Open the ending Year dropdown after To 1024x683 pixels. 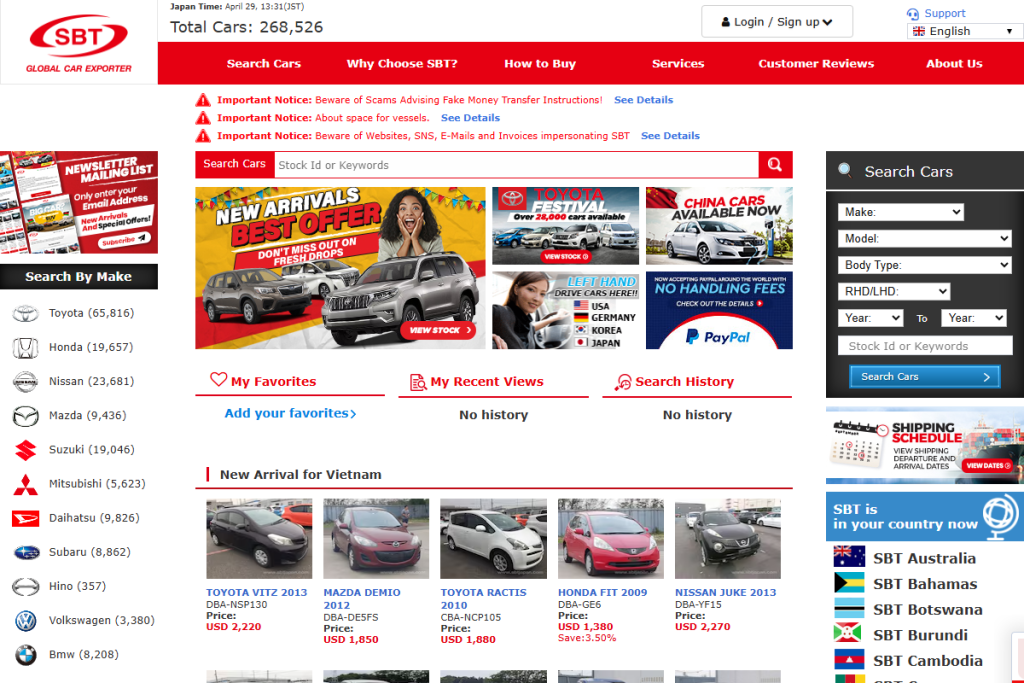tap(974, 318)
